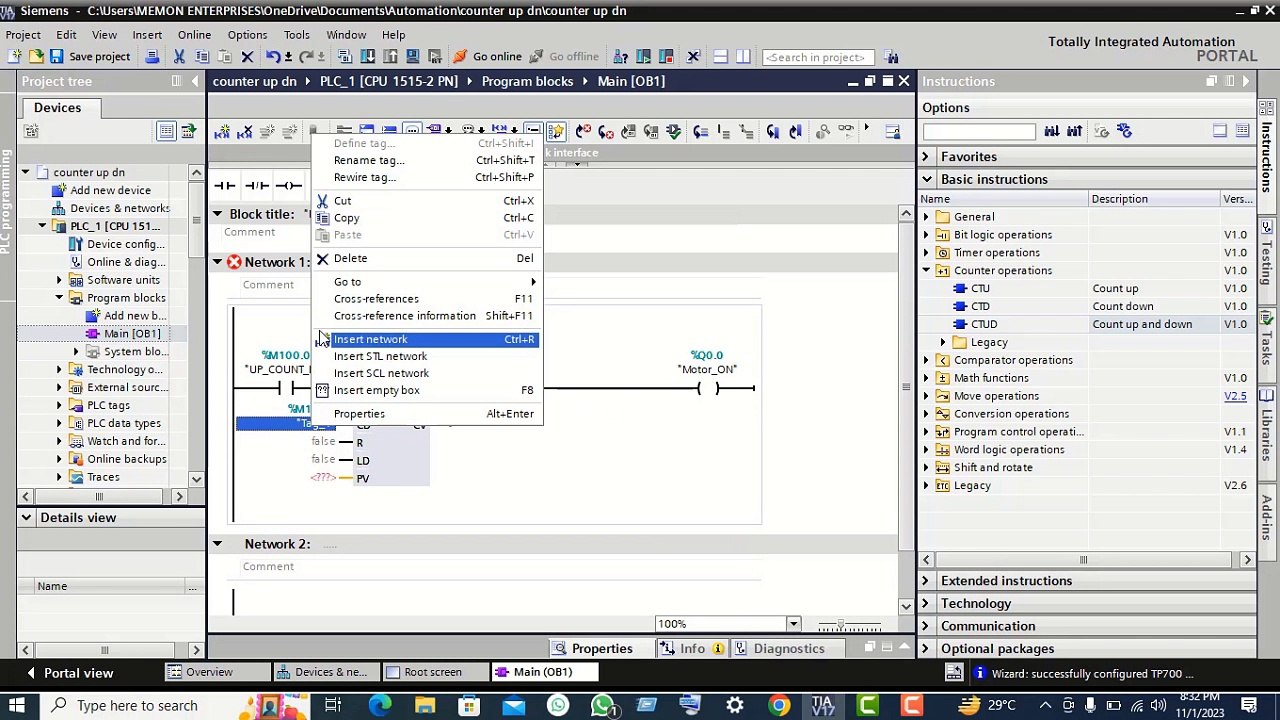Insert an output coil from favorites bar
The width and height of the screenshot is (1280, 720).
(x=289, y=185)
